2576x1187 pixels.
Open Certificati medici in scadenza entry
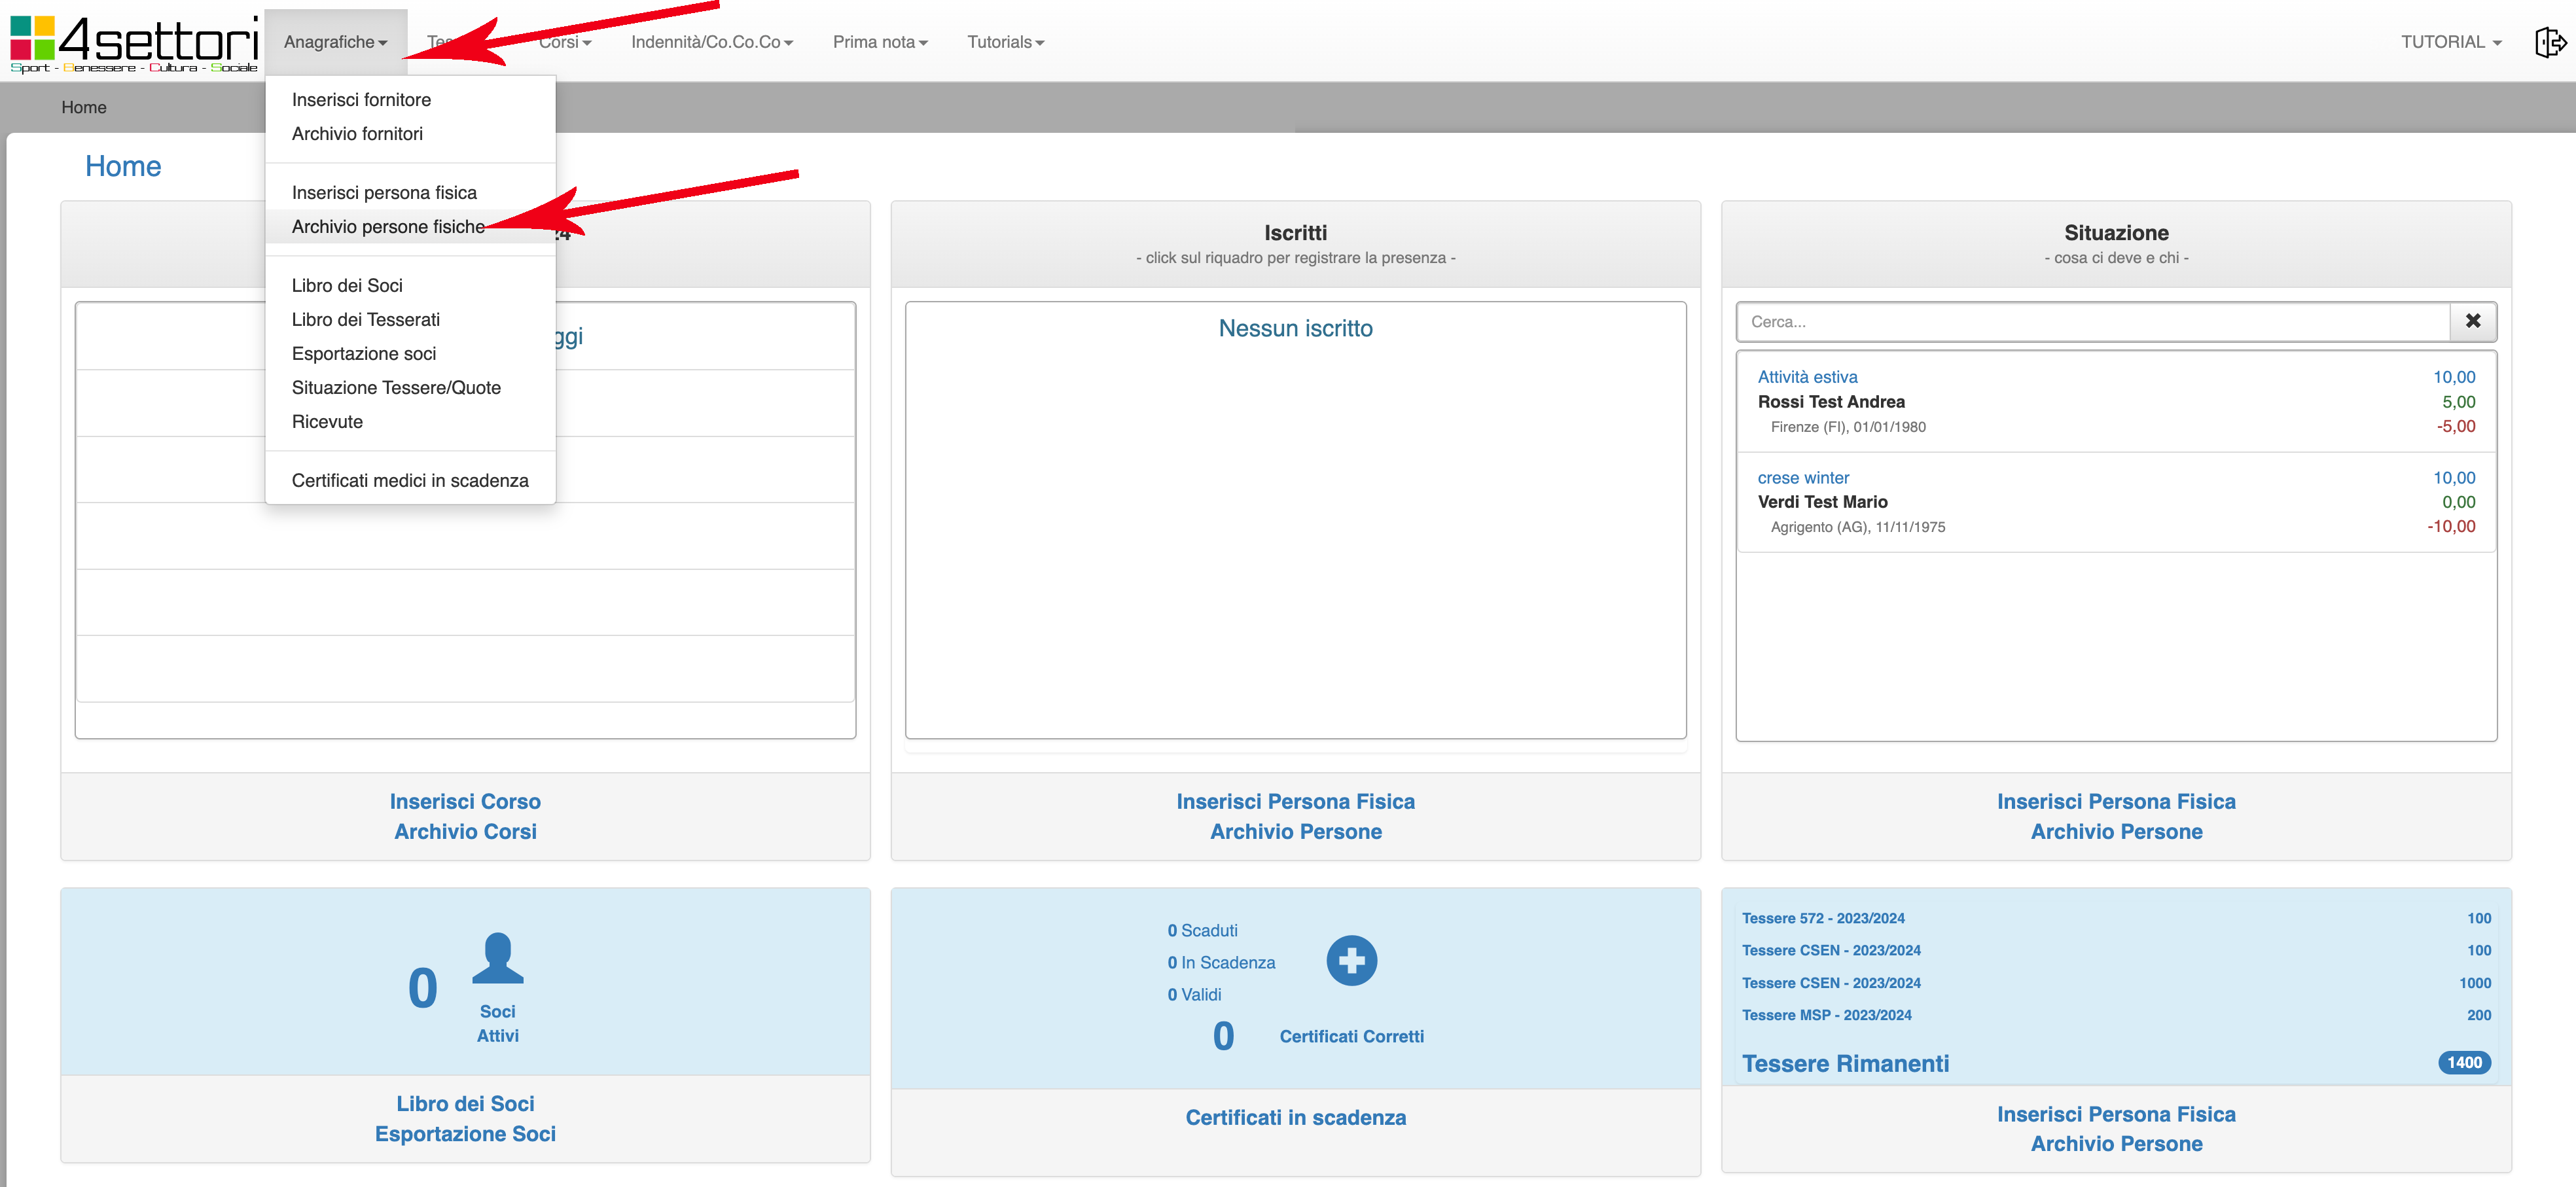pos(409,480)
